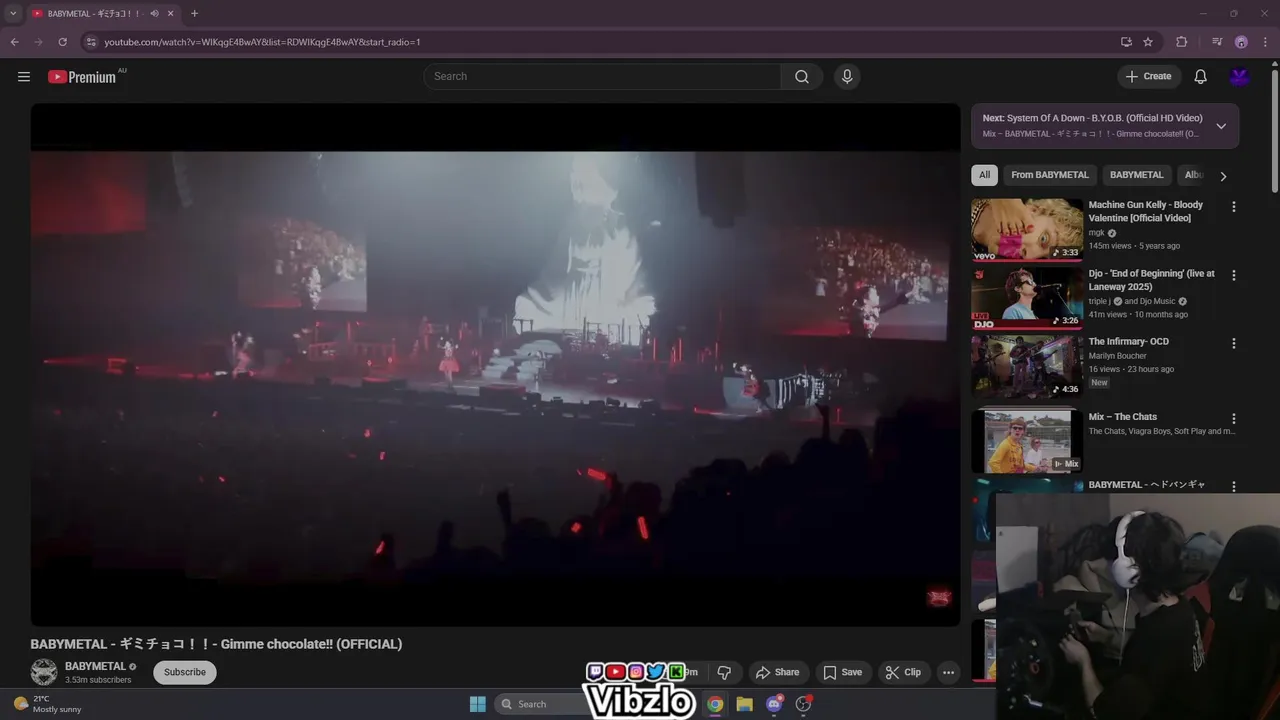The height and width of the screenshot is (720, 1280).
Task: Open the BABYMETAL channel avatar
Action: (44, 672)
